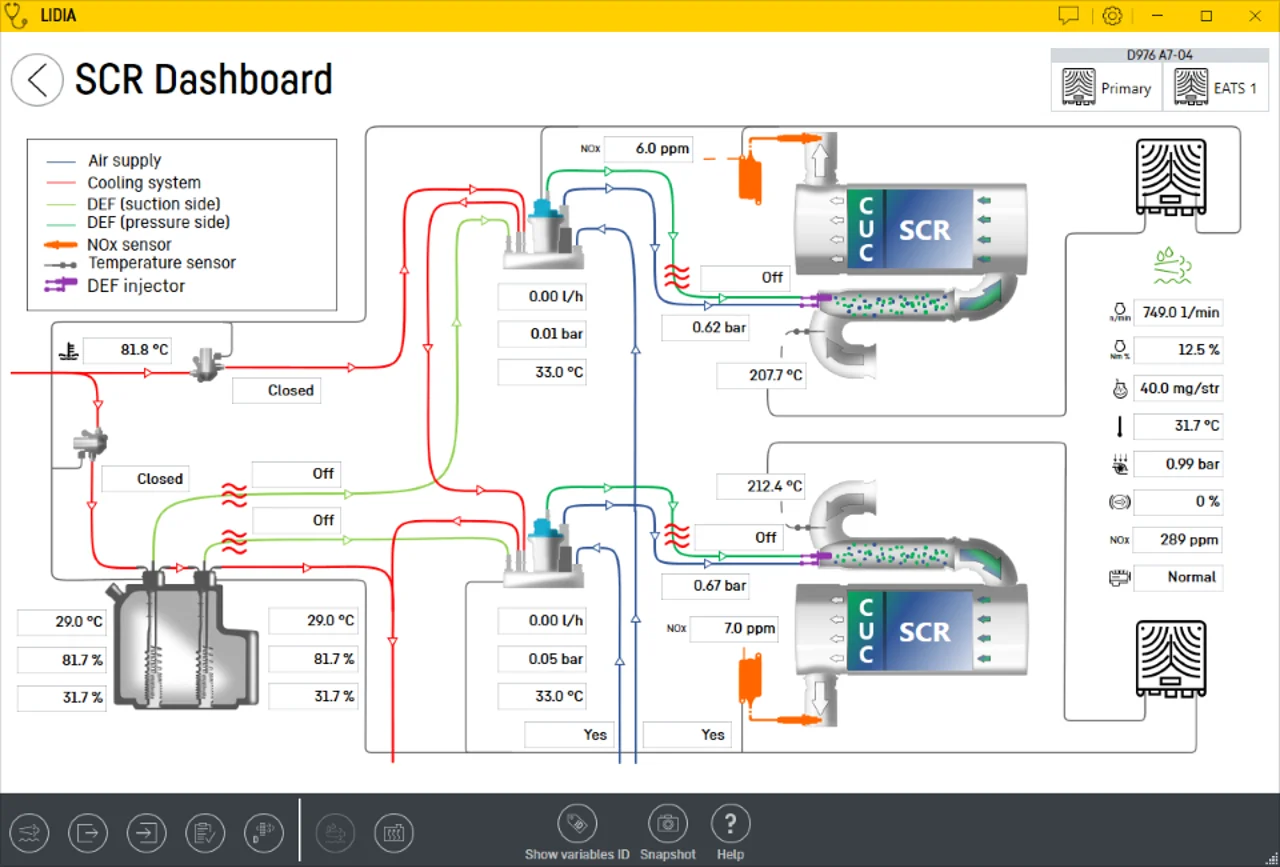Screen dimensions: 1280x867
Task: Click the exit-arrow icon in the bottom toolbar
Action: 88,832
